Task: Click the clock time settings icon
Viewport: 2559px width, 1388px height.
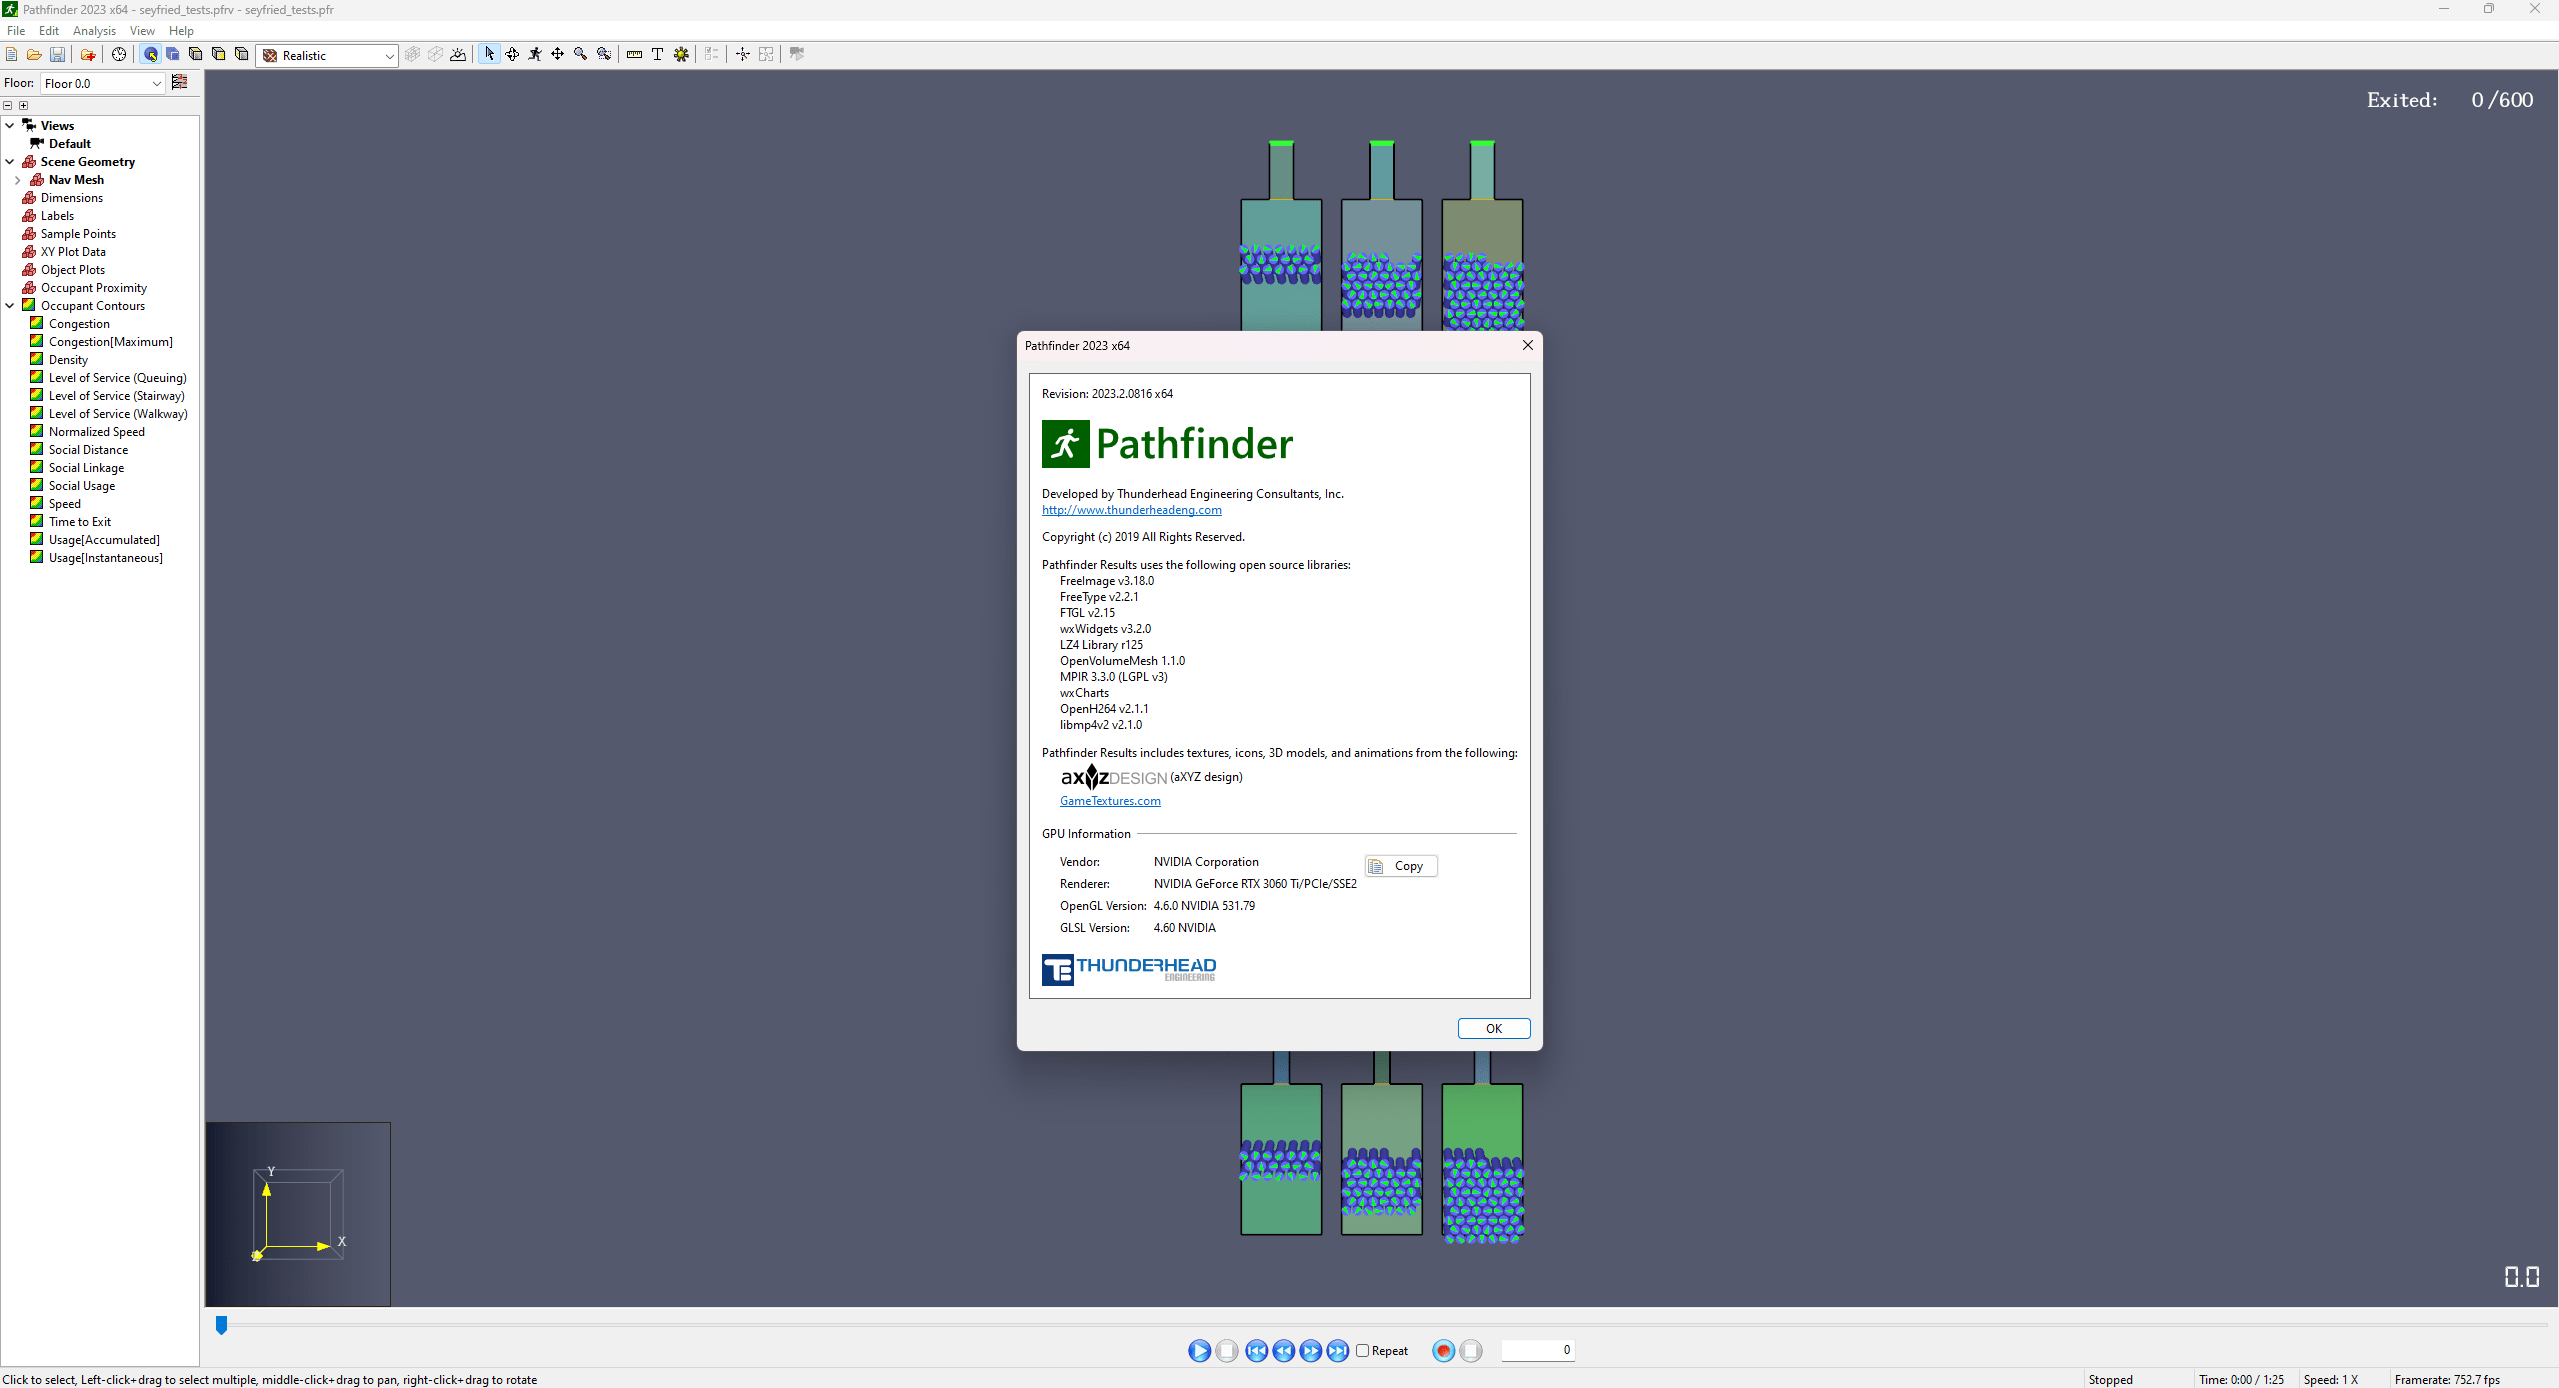Action: pos(119,55)
